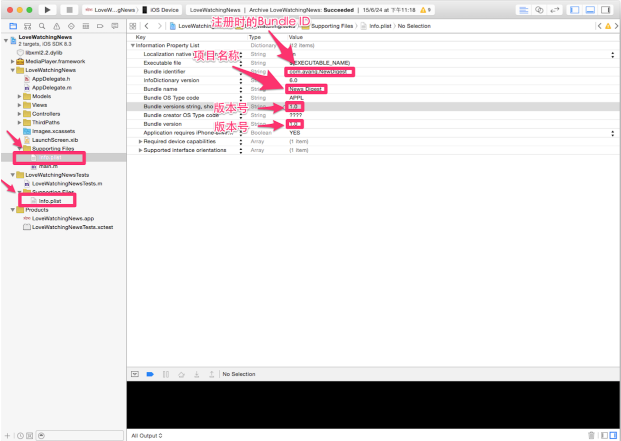
Task: Collapse the Information Property List row
Action: pos(133,46)
